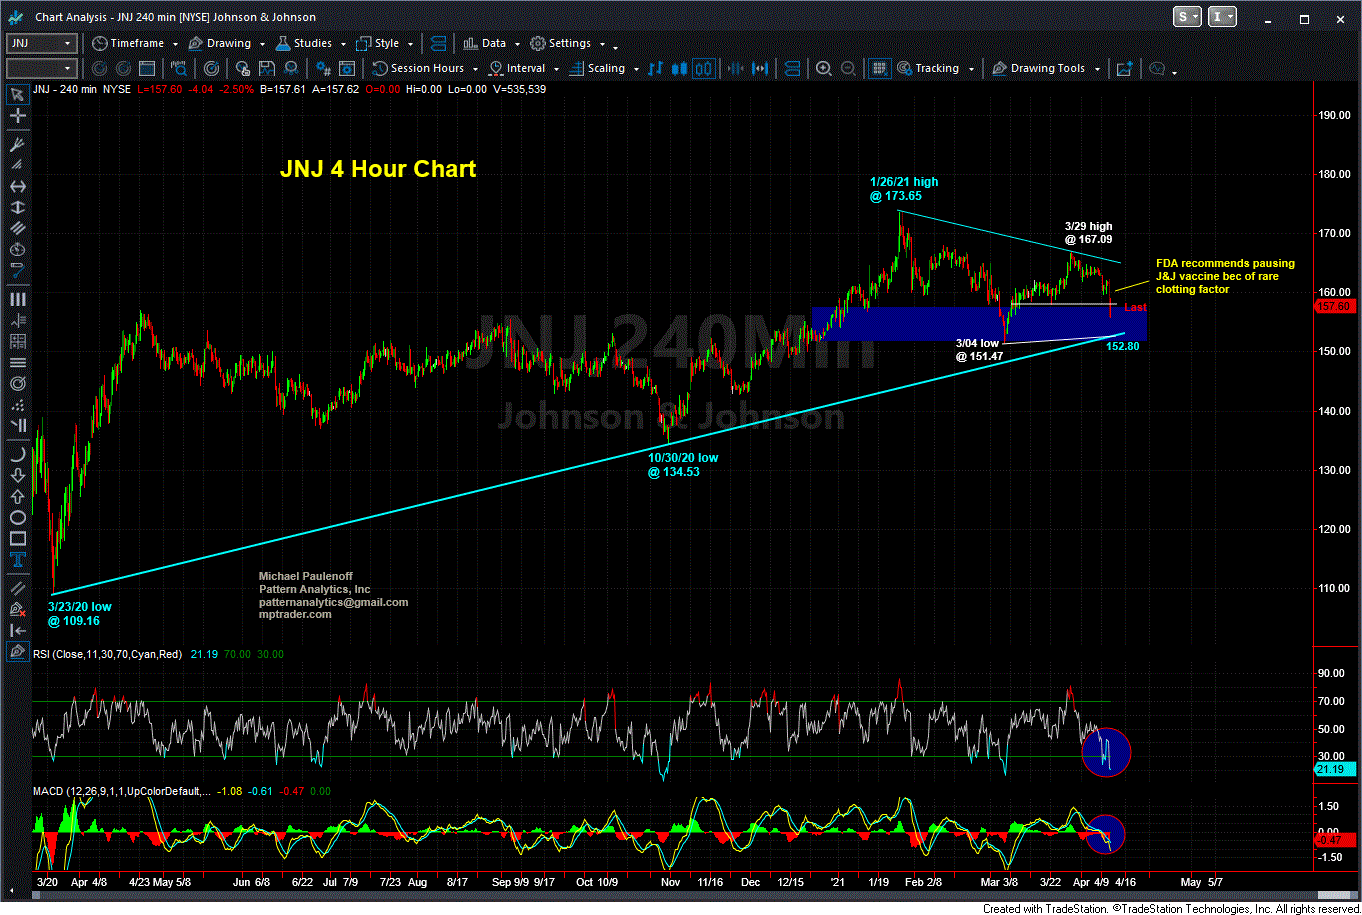Select the rectangle drawing tool

(17, 540)
